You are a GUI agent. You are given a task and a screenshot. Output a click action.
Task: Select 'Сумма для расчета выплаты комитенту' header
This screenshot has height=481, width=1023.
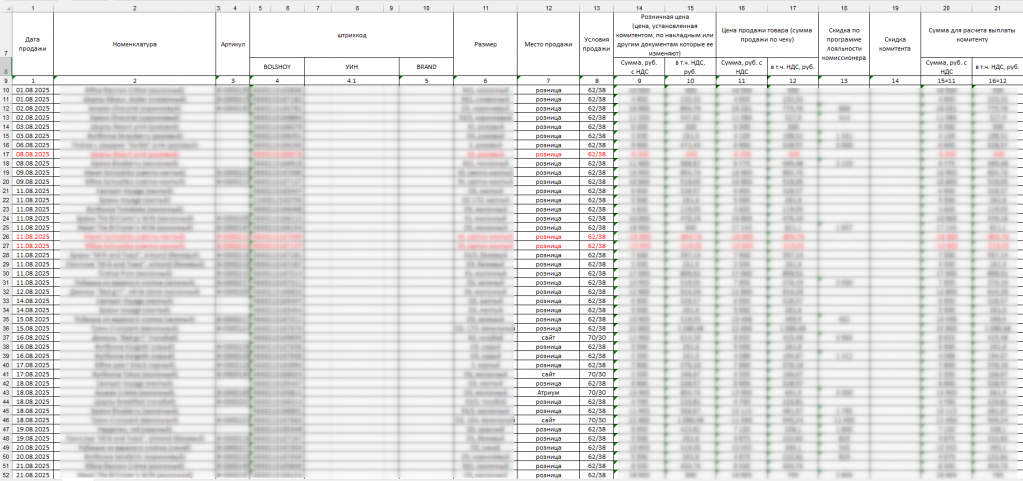tap(971, 35)
